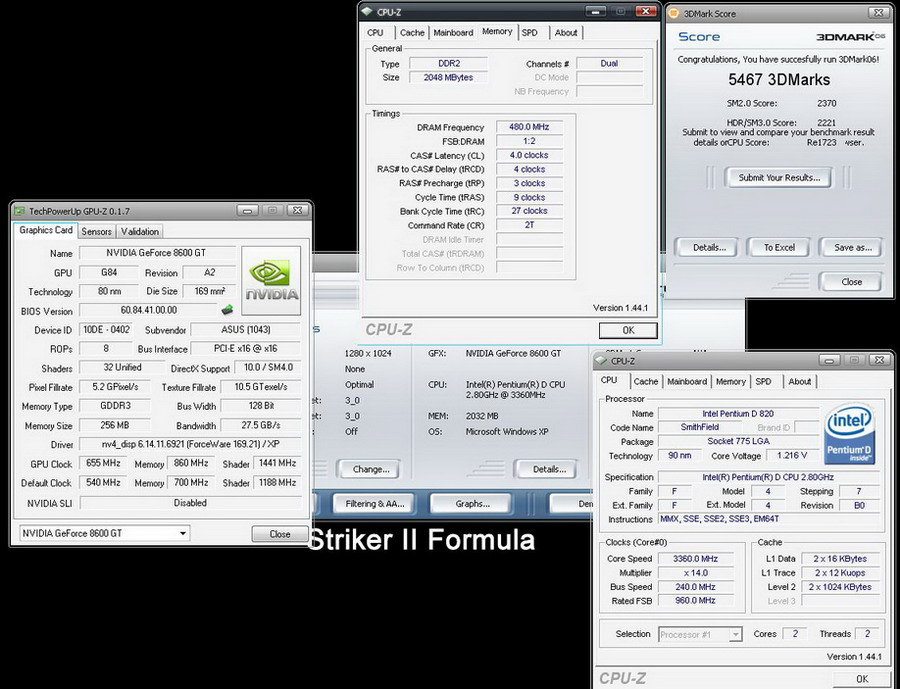Open CPU tab in memory CPU-Z window

tap(375, 33)
